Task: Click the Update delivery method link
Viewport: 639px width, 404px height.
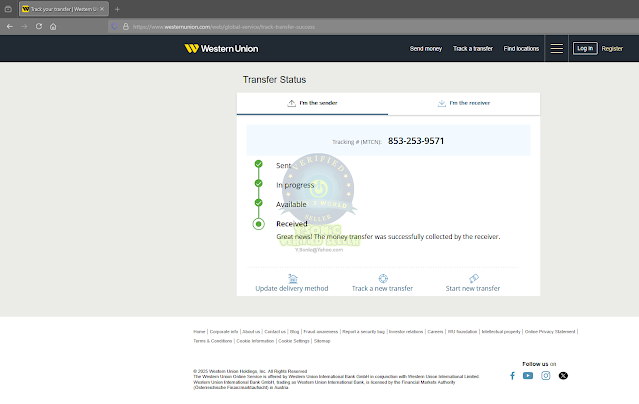Action: pos(292,288)
